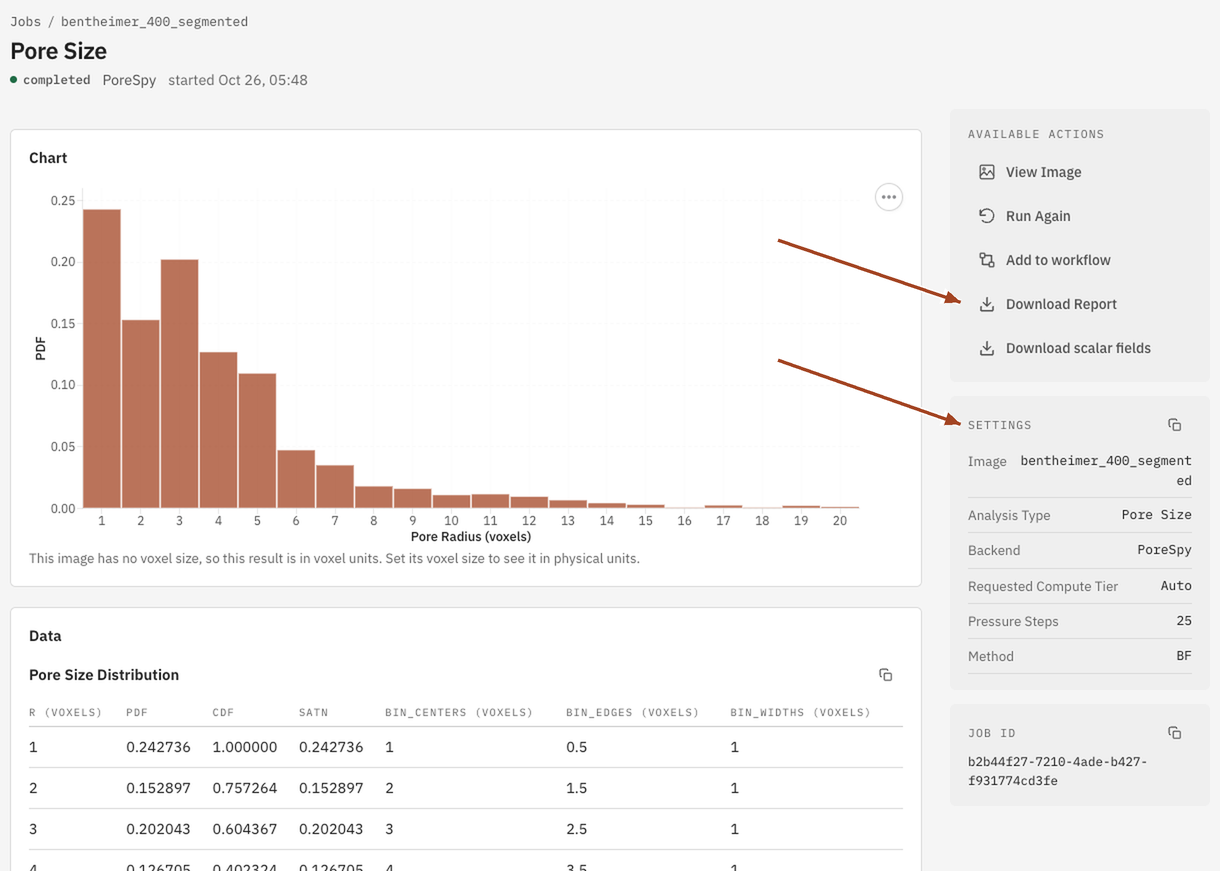The height and width of the screenshot is (871, 1220).
Task: Click the voxel size notice below the chart
Action: (x=334, y=558)
